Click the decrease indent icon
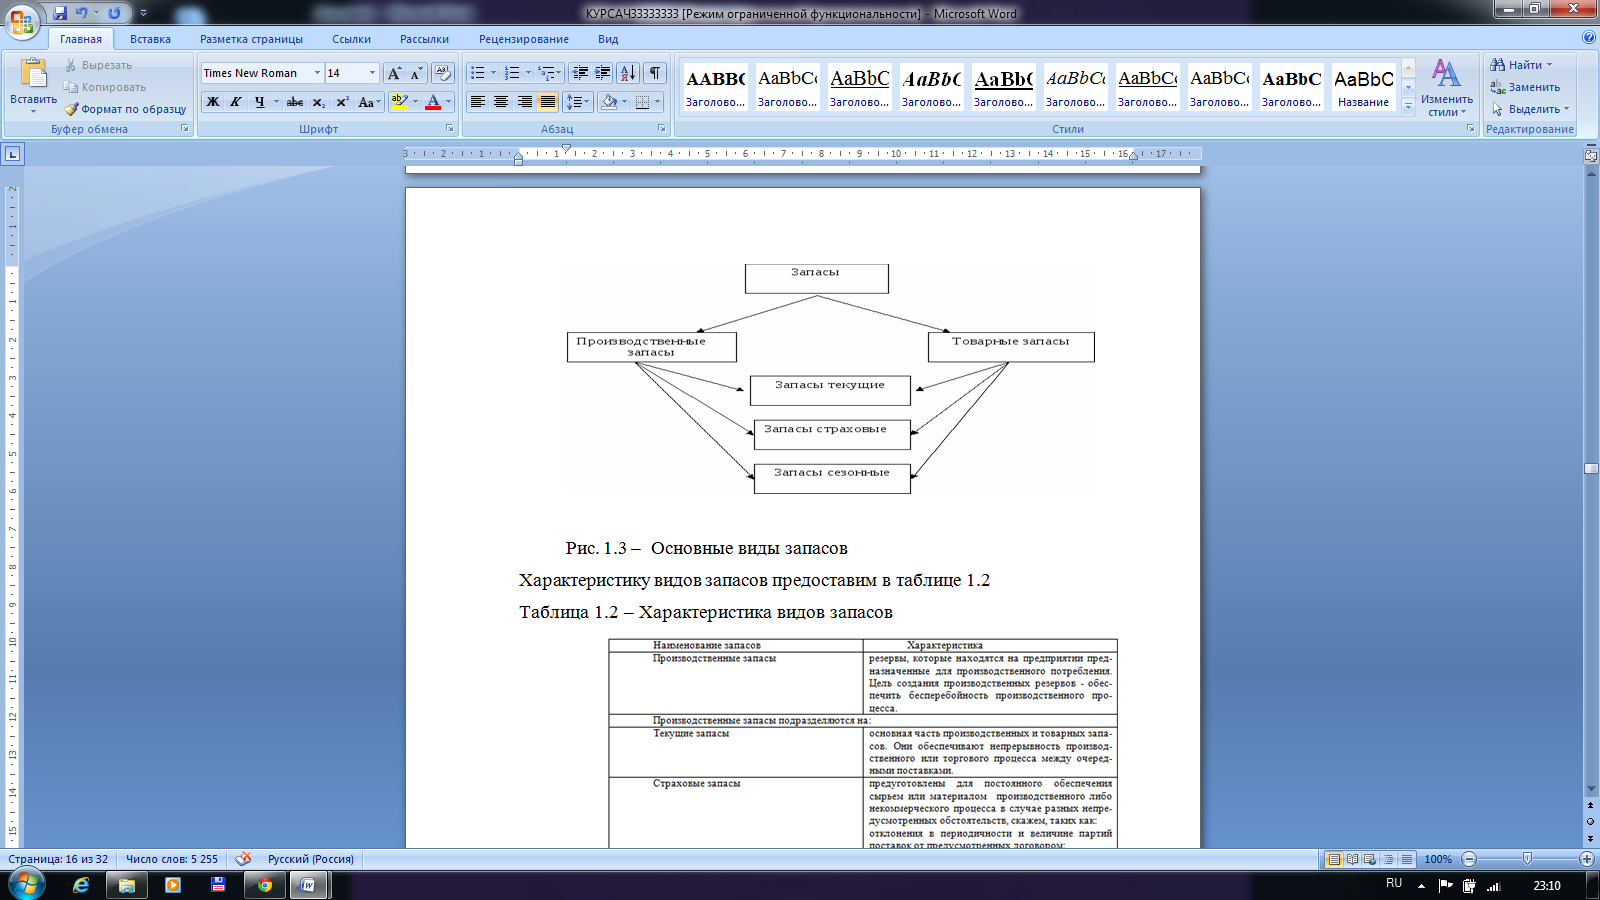 pyautogui.click(x=580, y=73)
